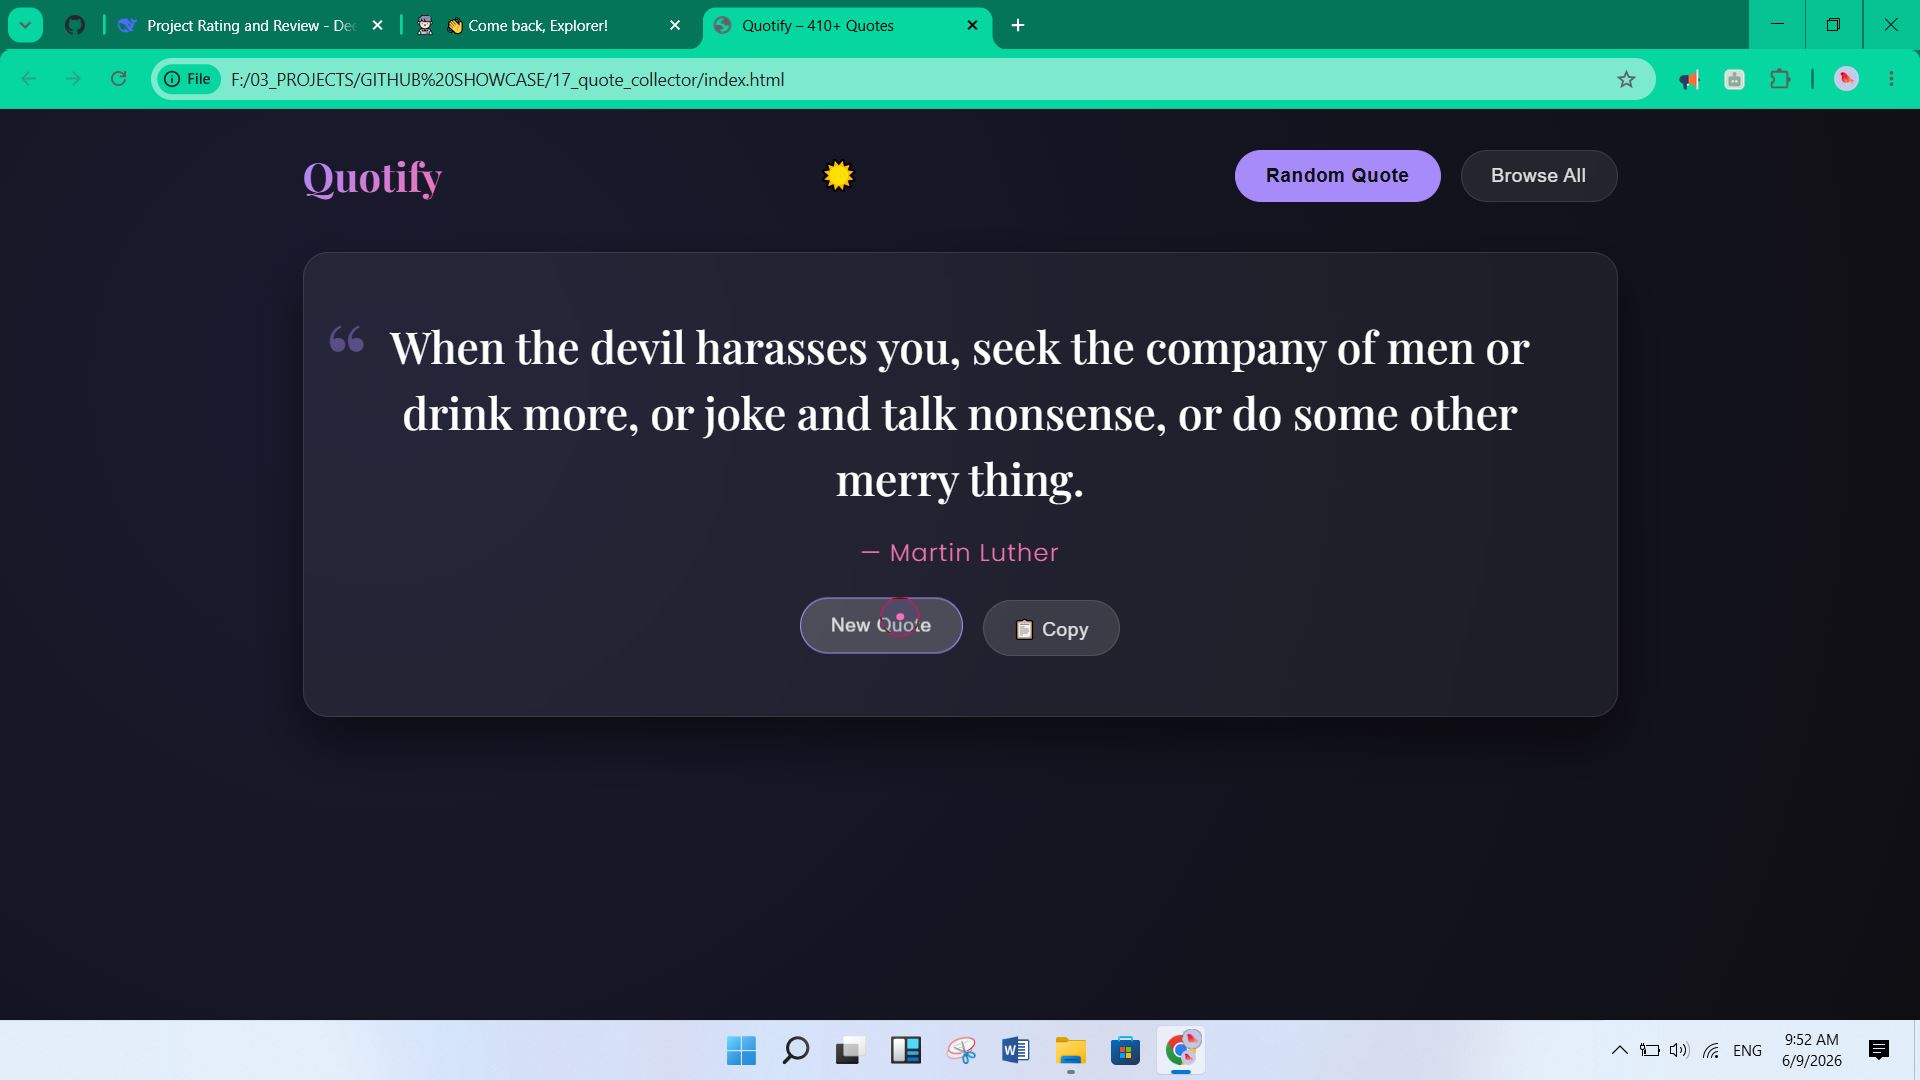Image resolution: width=1920 pixels, height=1080 pixels.
Task: Go forward to the next page
Action: 73,79
